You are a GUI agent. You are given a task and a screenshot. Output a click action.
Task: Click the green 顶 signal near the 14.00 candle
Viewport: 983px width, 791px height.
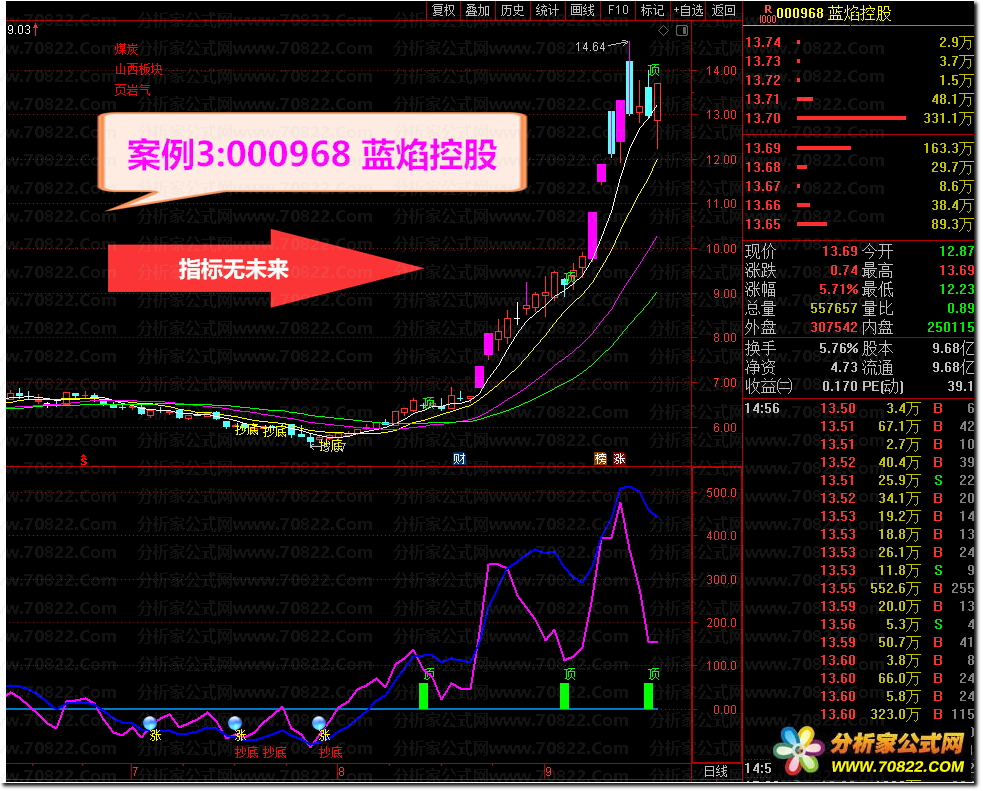tap(654, 70)
